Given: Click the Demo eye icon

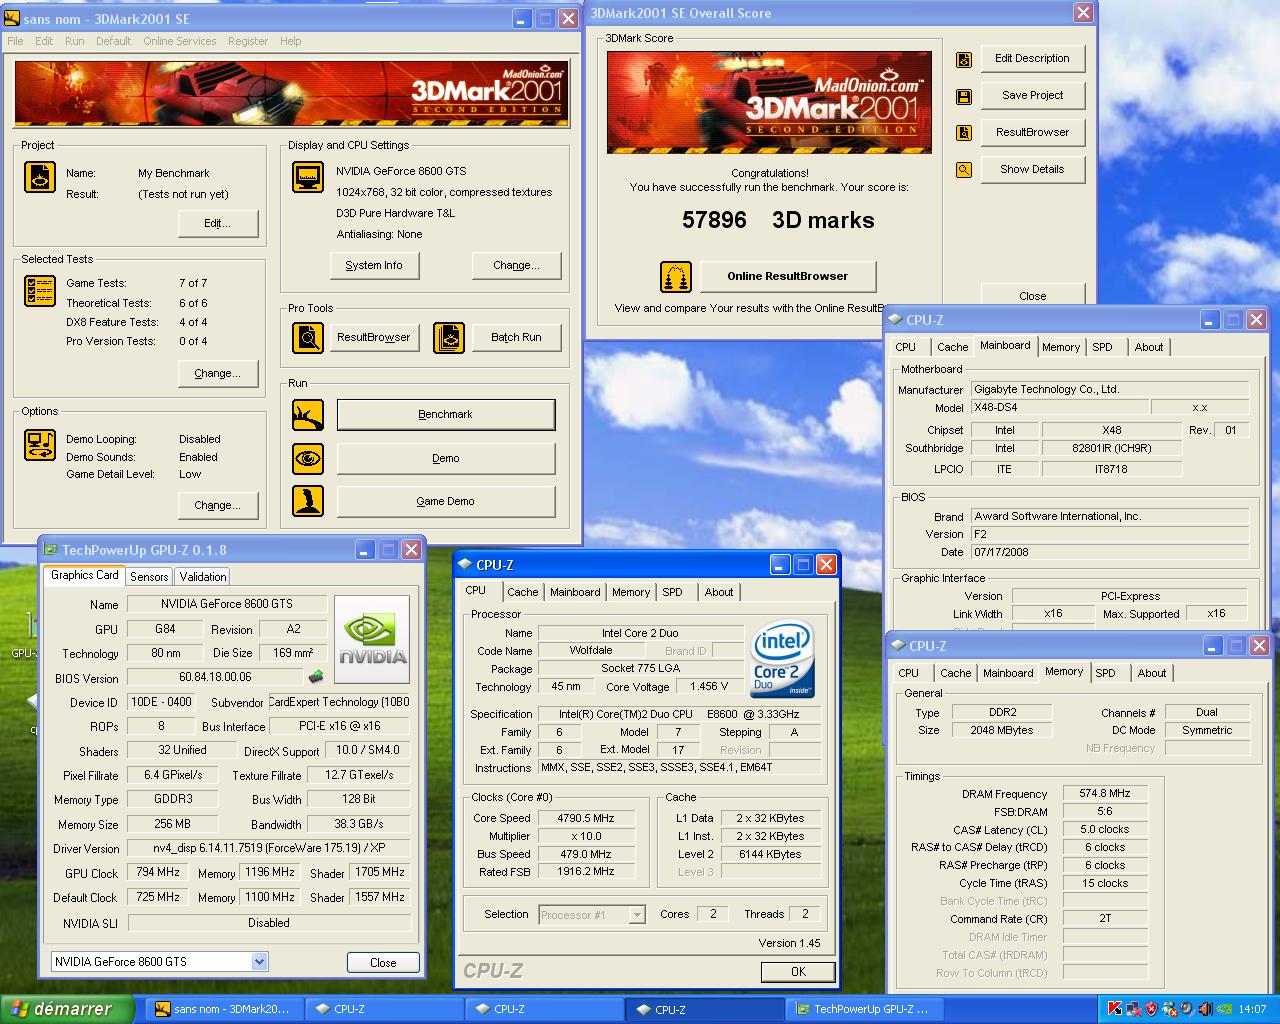Looking at the screenshot, I should coord(307,458).
